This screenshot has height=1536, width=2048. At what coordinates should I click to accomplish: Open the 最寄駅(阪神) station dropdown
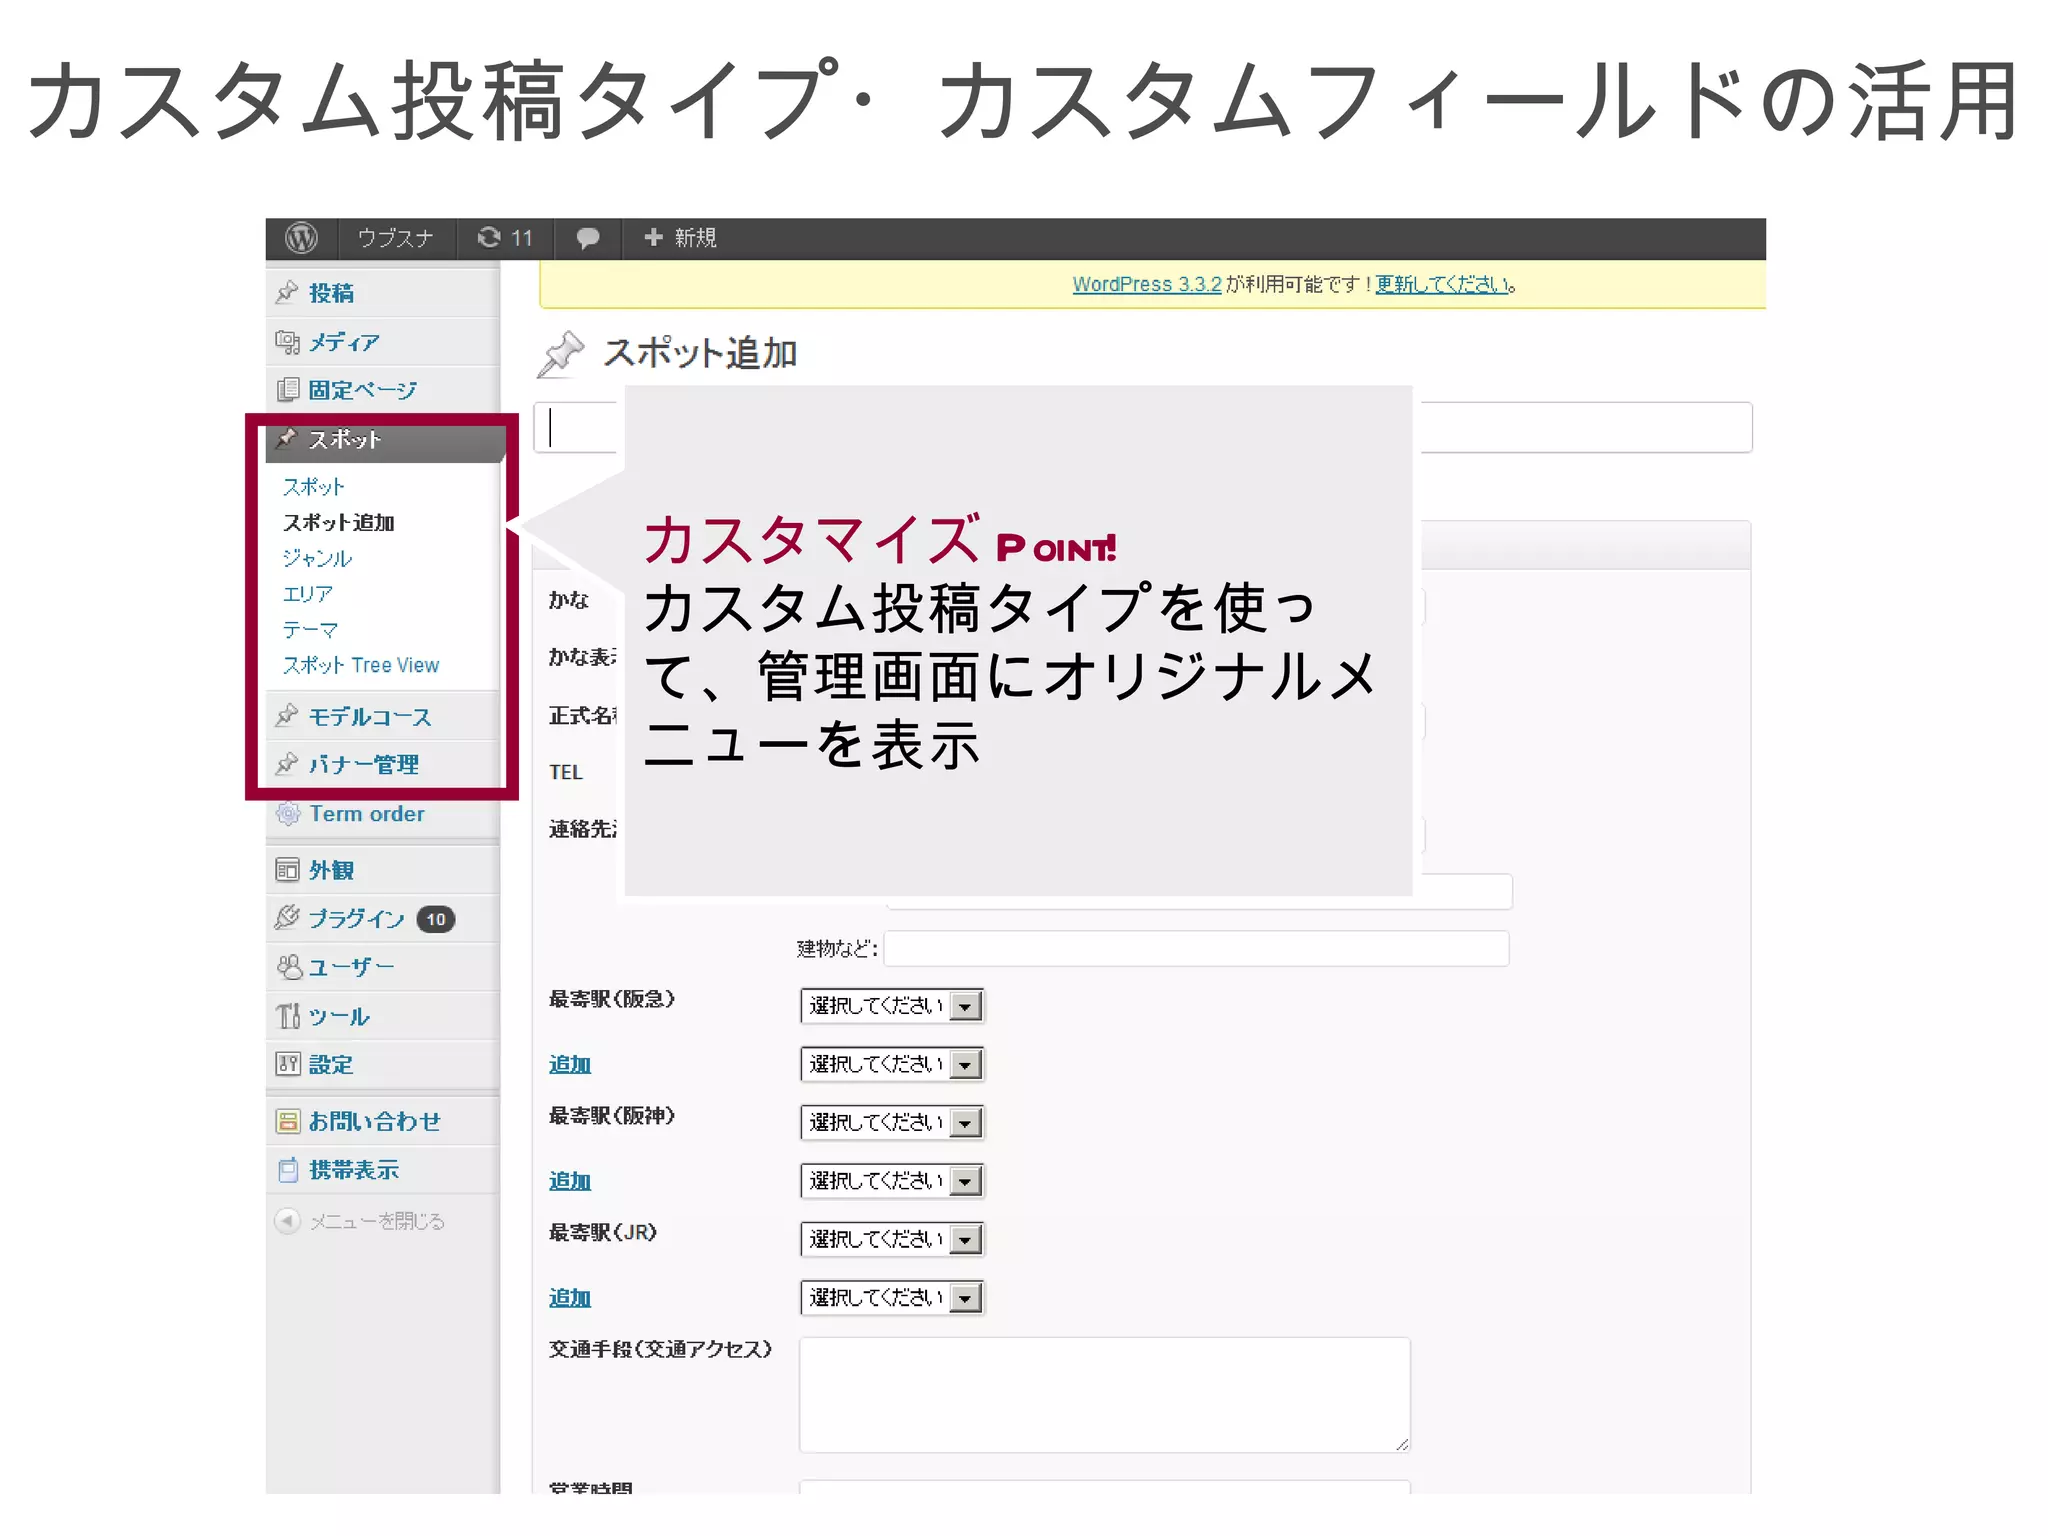[x=892, y=1122]
